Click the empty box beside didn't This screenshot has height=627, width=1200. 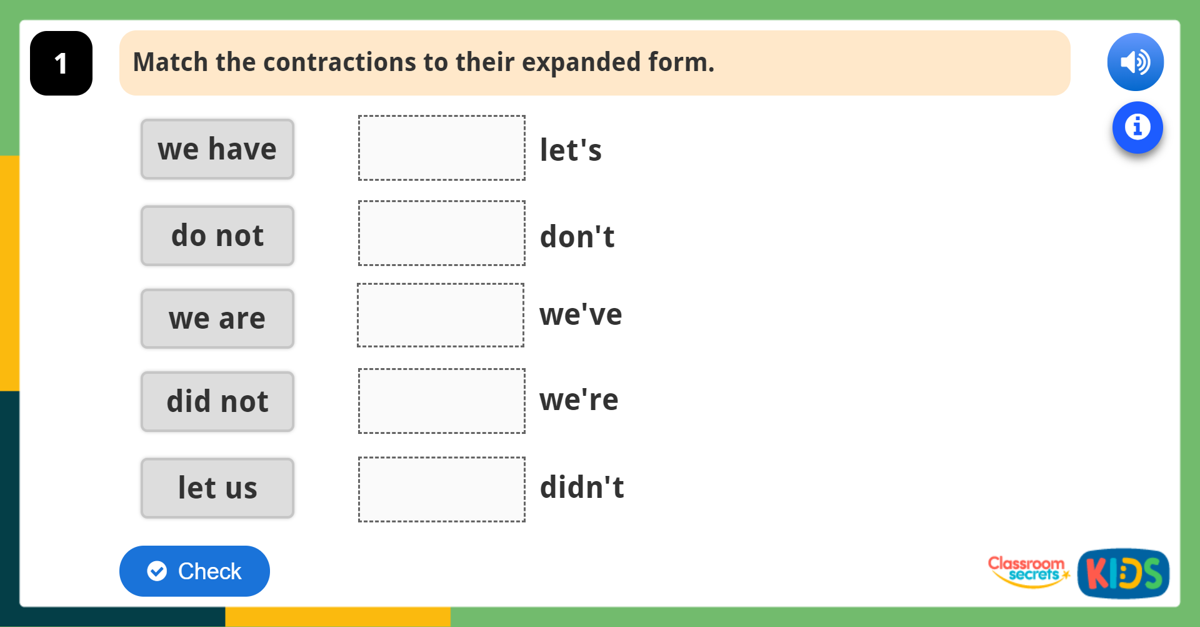pos(442,489)
